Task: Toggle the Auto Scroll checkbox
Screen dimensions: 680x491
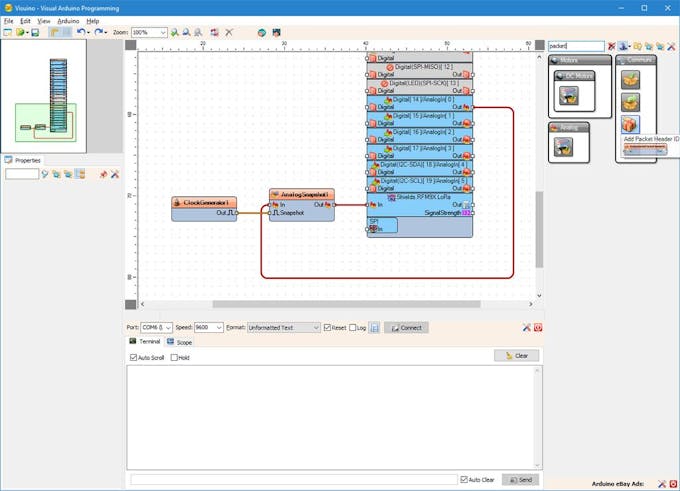Action: 134,357
